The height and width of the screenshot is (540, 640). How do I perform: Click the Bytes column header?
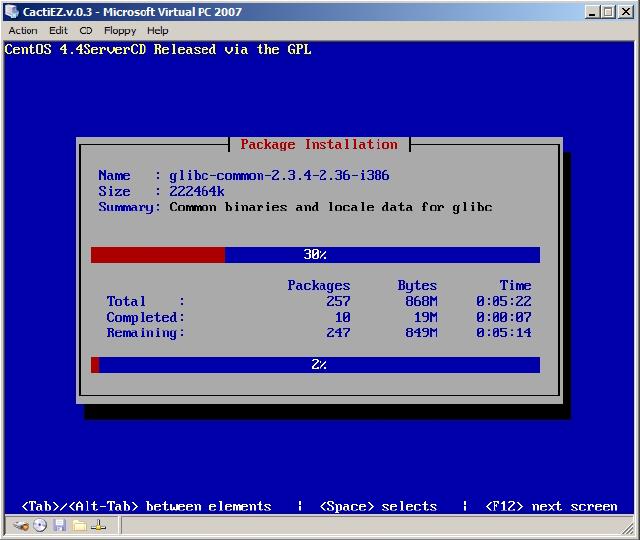[x=417, y=285]
